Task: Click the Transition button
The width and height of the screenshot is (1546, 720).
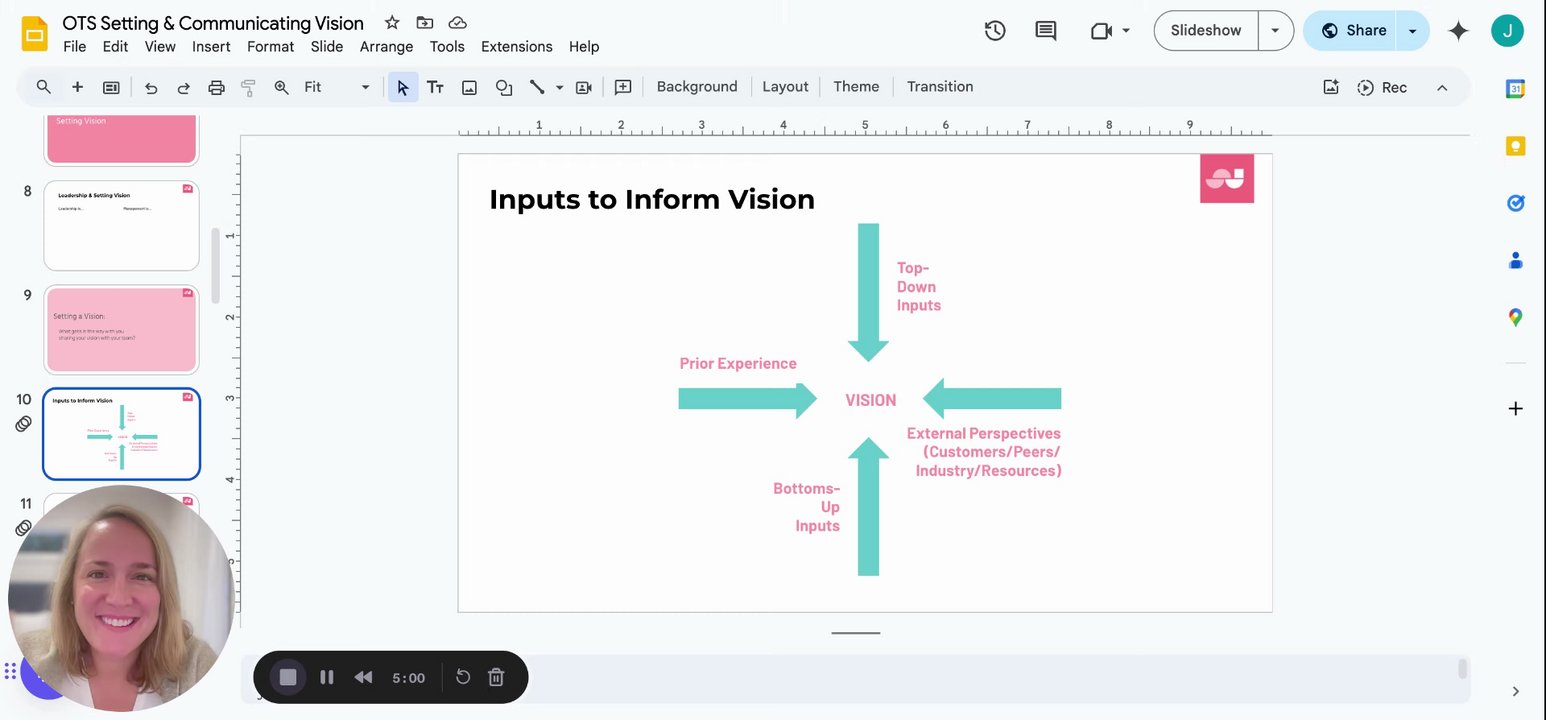Action: pyautogui.click(x=940, y=87)
